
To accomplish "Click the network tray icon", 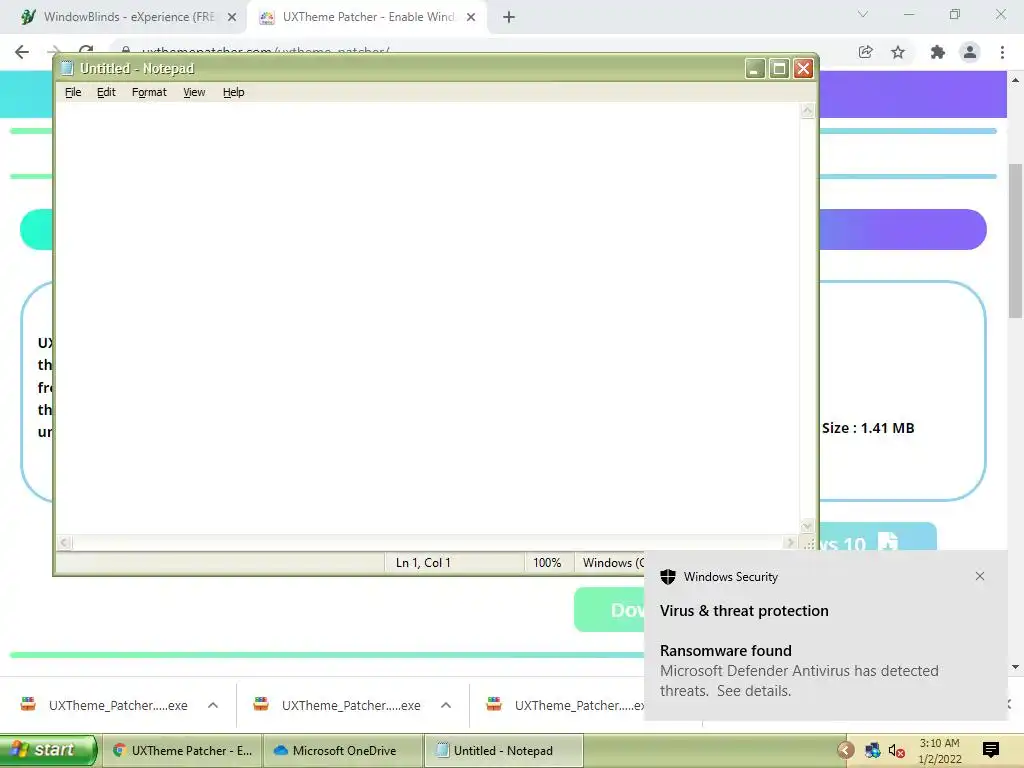I will 872,750.
